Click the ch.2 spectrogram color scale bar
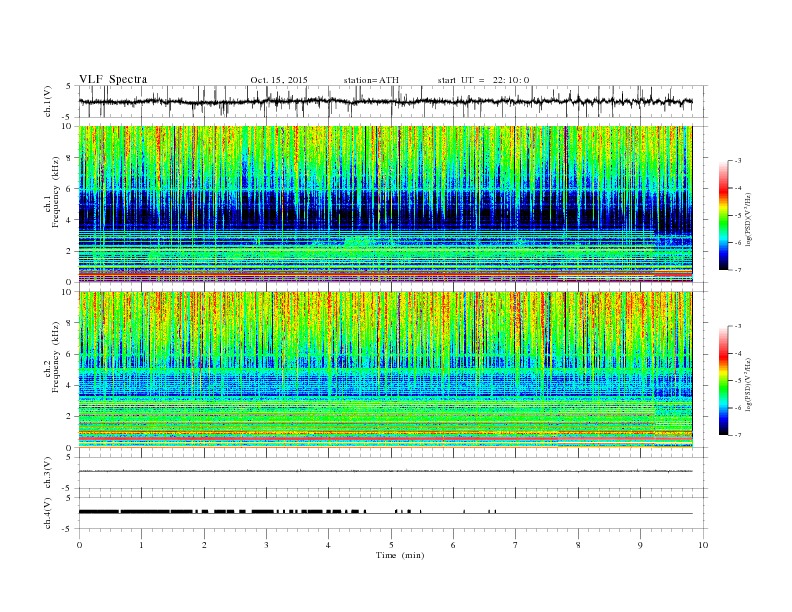 tap(724, 381)
